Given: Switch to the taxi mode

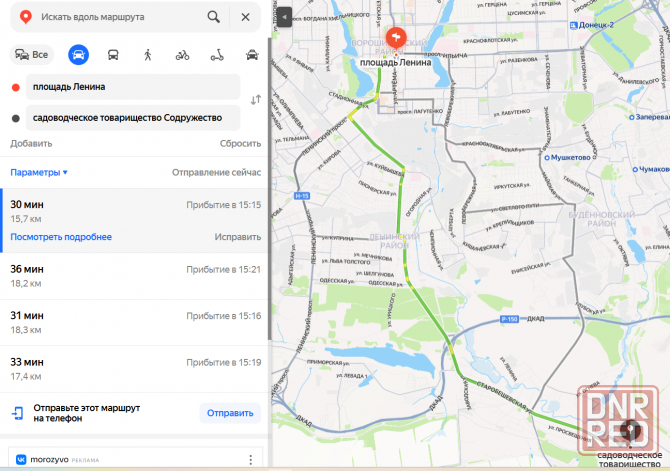Looking at the screenshot, I should 252,55.
